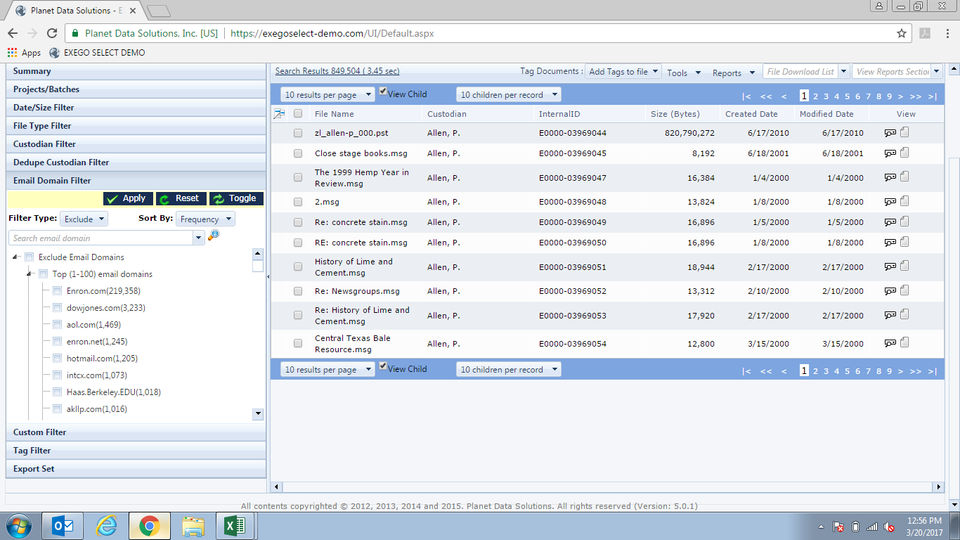The height and width of the screenshot is (540, 960).
Task: Expand Custodian Filter panel
Action: (x=136, y=144)
